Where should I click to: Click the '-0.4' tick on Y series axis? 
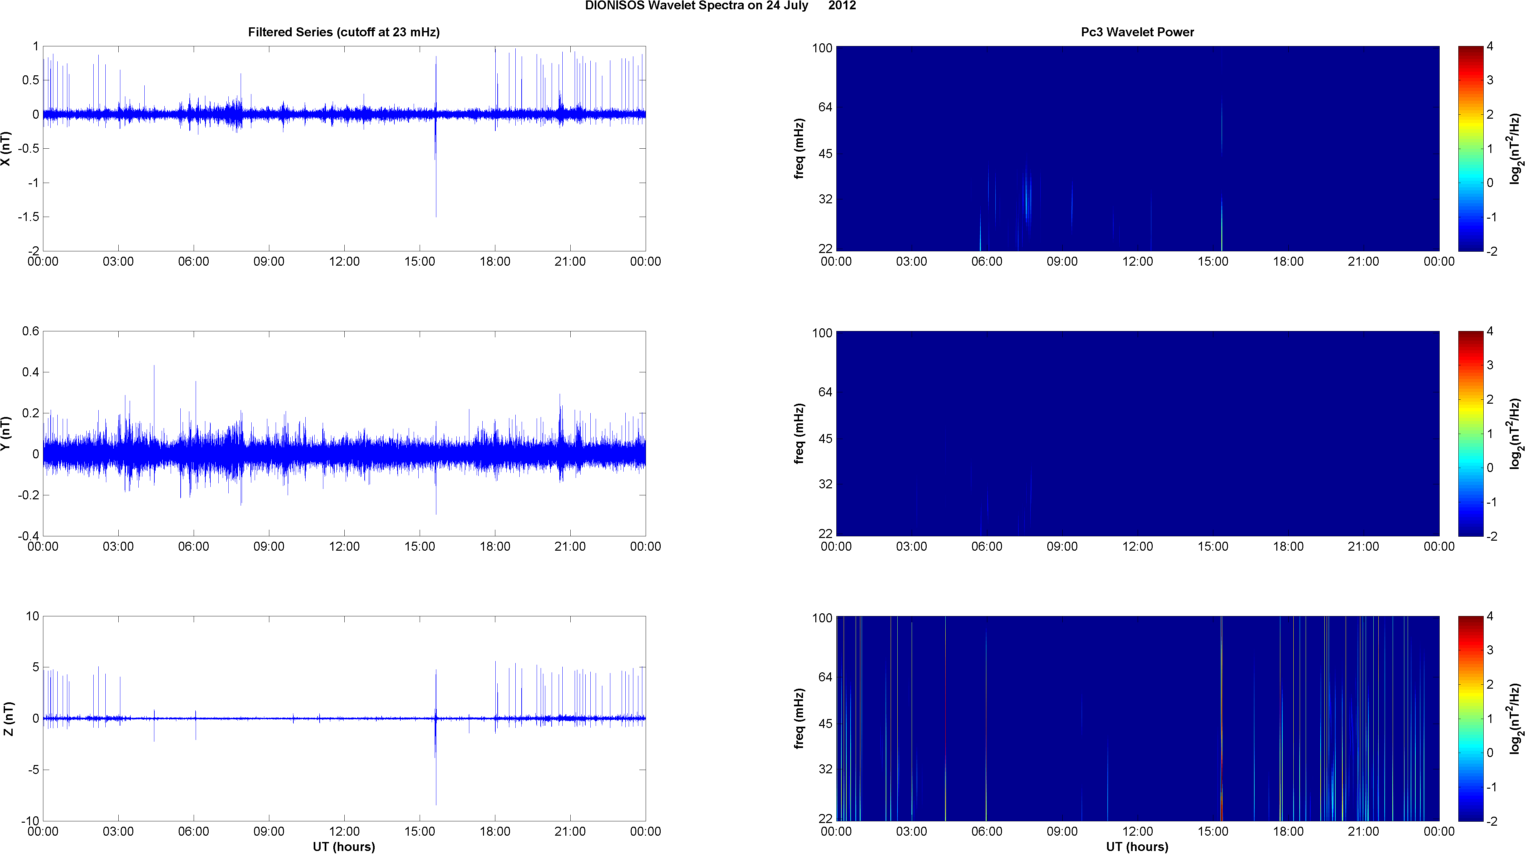click(x=28, y=536)
